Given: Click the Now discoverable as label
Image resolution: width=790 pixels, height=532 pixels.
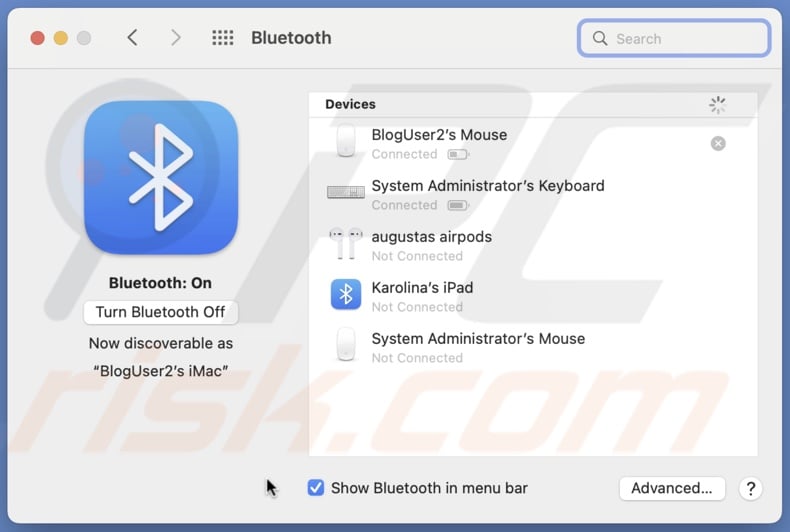Looking at the screenshot, I should coord(161,344).
